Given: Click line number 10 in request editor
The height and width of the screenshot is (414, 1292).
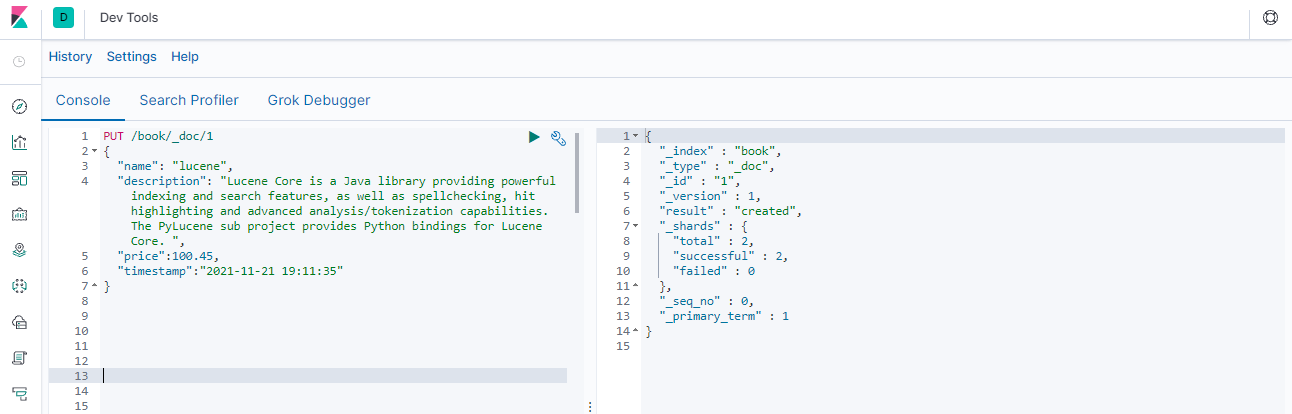Looking at the screenshot, I should [x=82, y=331].
